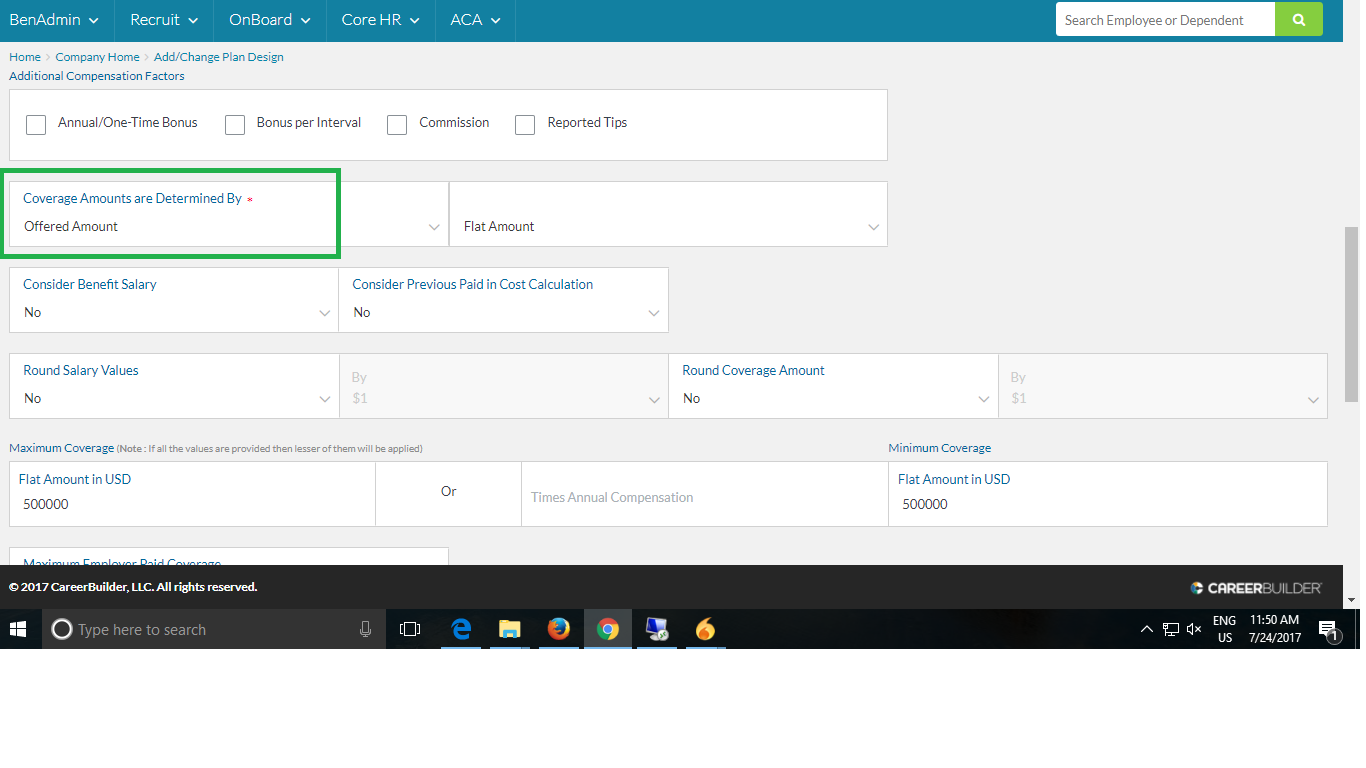1366x768 pixels.
Task: Click the green employee search icon
Action: pos(1298,19)
